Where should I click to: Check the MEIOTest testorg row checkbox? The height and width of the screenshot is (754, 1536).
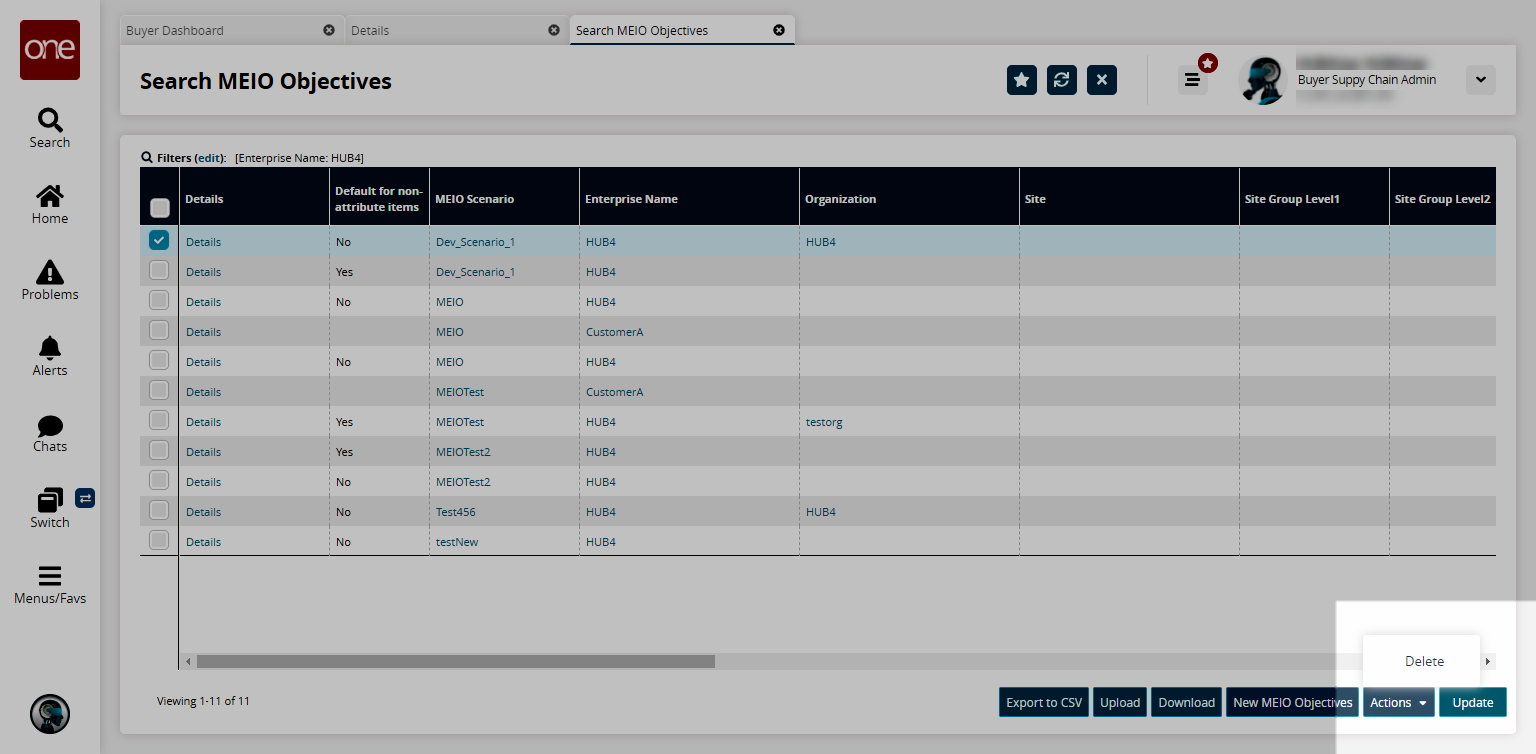click(159, 421)
